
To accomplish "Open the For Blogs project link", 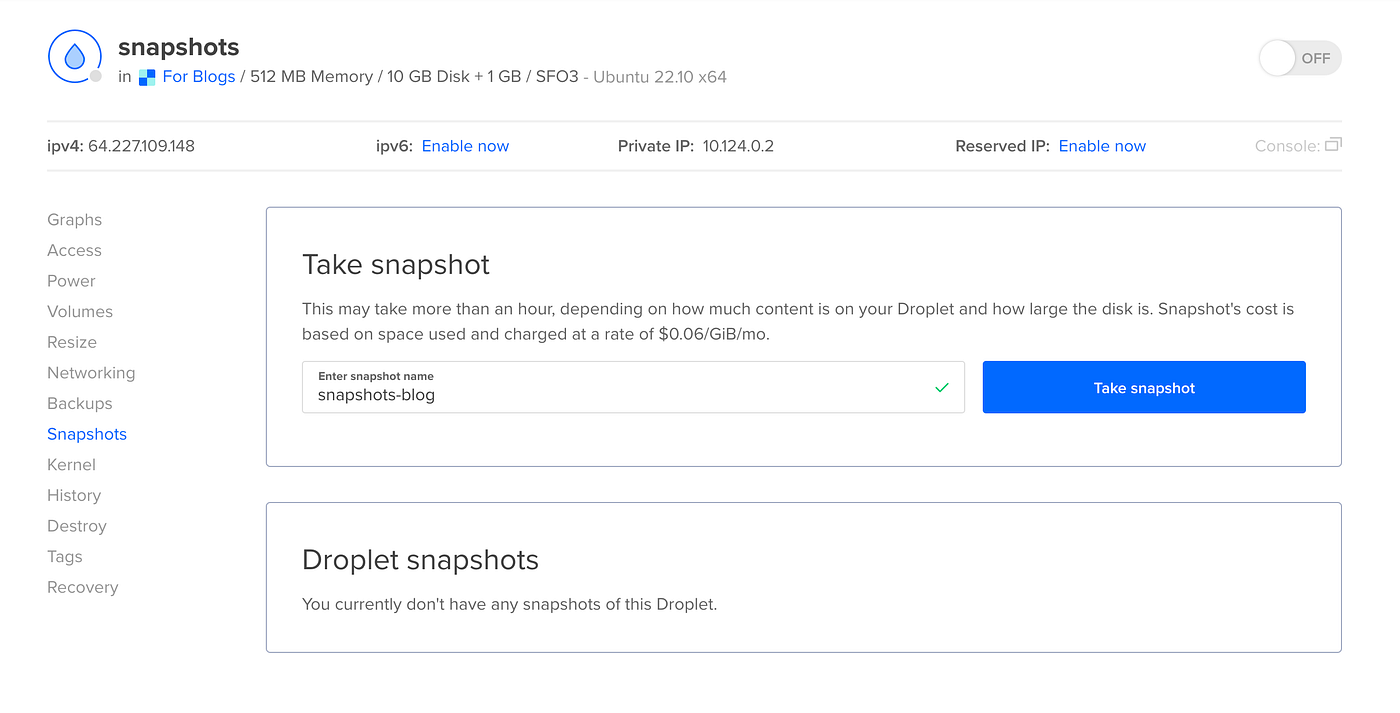I will coord(199,77).
